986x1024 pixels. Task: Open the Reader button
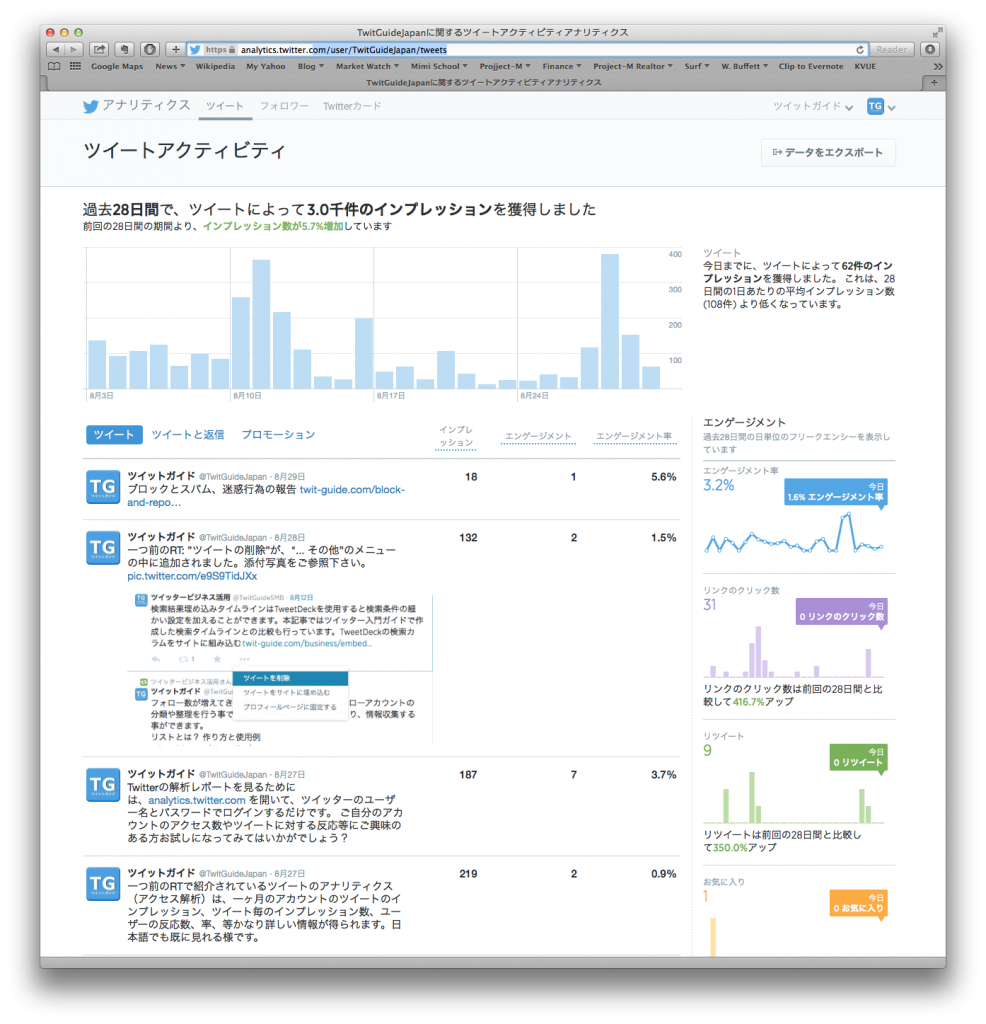click(x=891, y=50)
